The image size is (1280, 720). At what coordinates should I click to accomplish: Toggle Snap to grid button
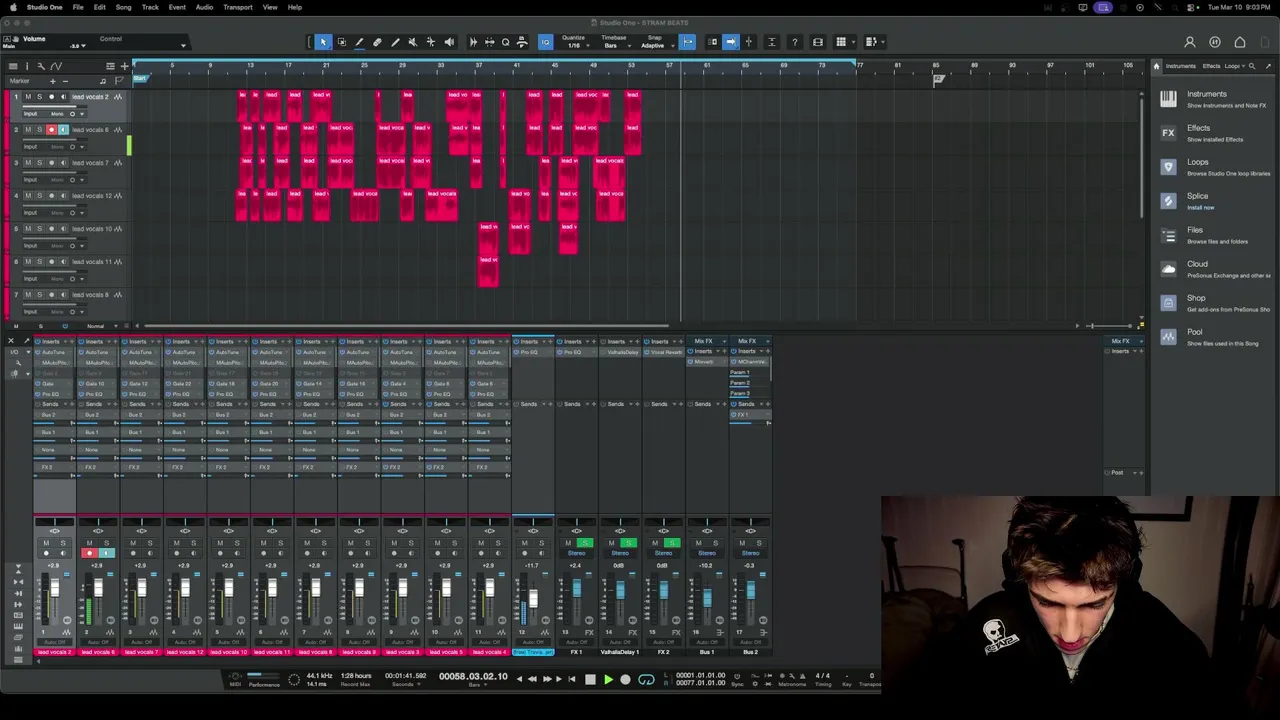(x=688, y=42)
